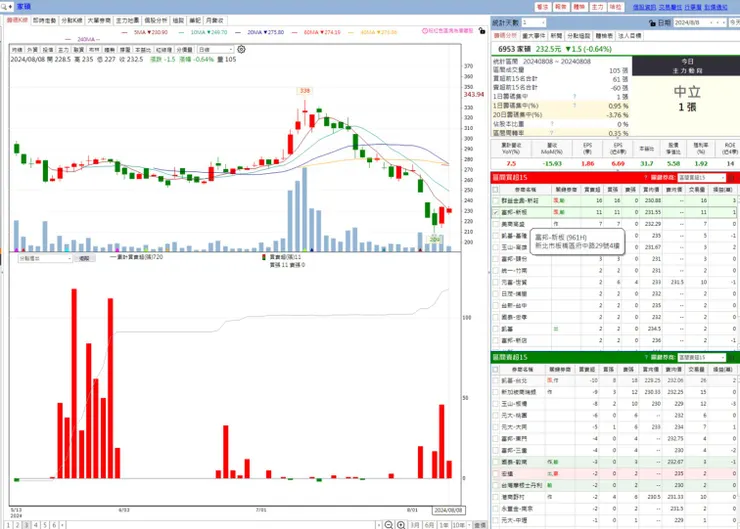Switch to the 新聞 tab

pyautogui.click(x=556, y=36)
